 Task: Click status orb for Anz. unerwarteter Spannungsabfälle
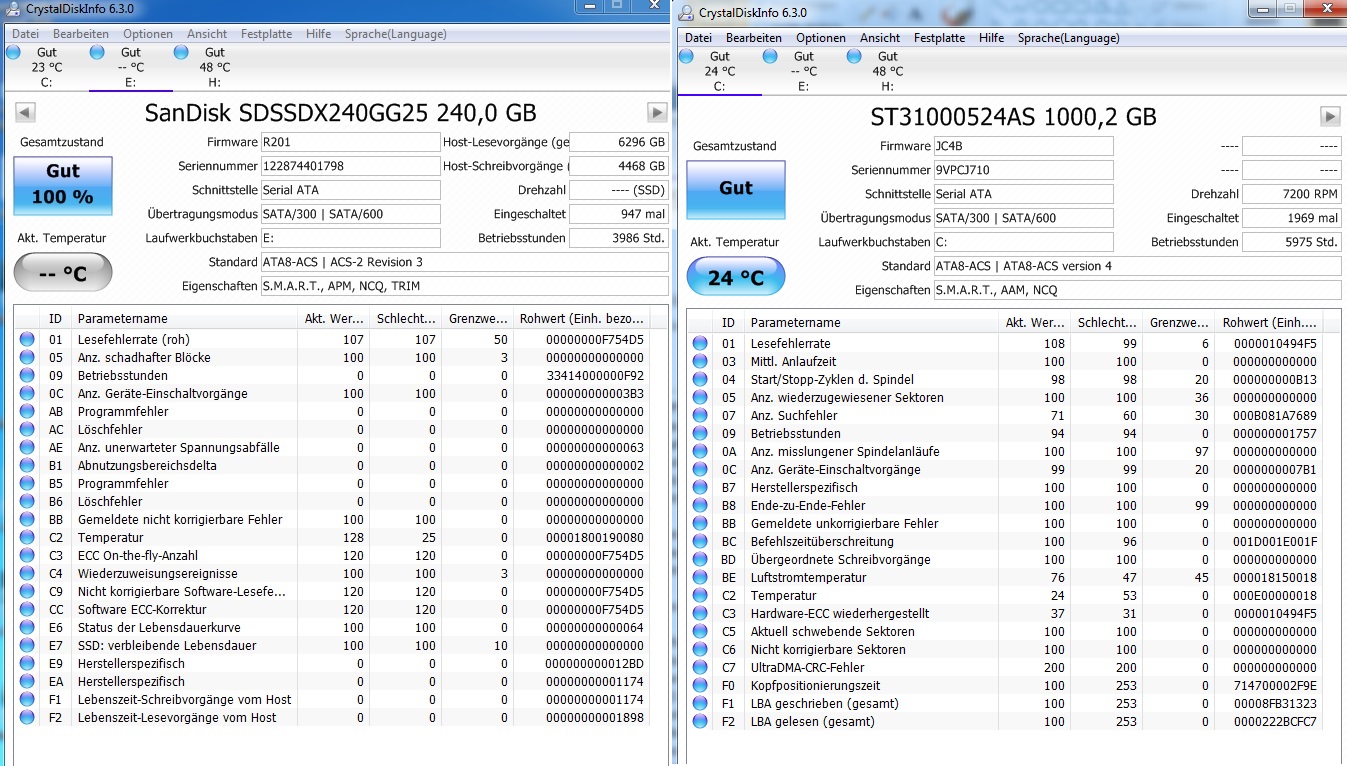(27, 448)
